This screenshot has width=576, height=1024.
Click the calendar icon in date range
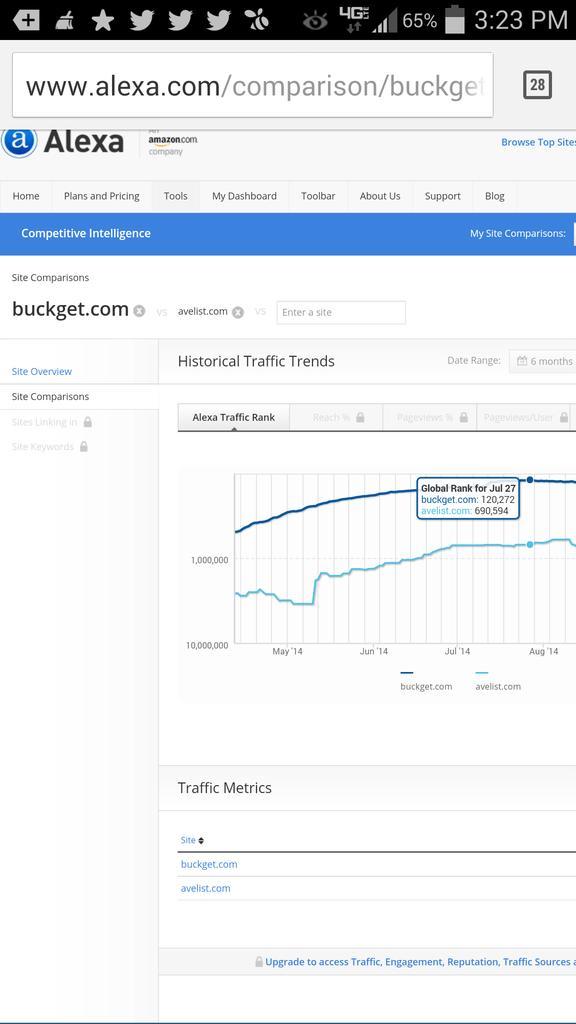click(x=522, y=361)
